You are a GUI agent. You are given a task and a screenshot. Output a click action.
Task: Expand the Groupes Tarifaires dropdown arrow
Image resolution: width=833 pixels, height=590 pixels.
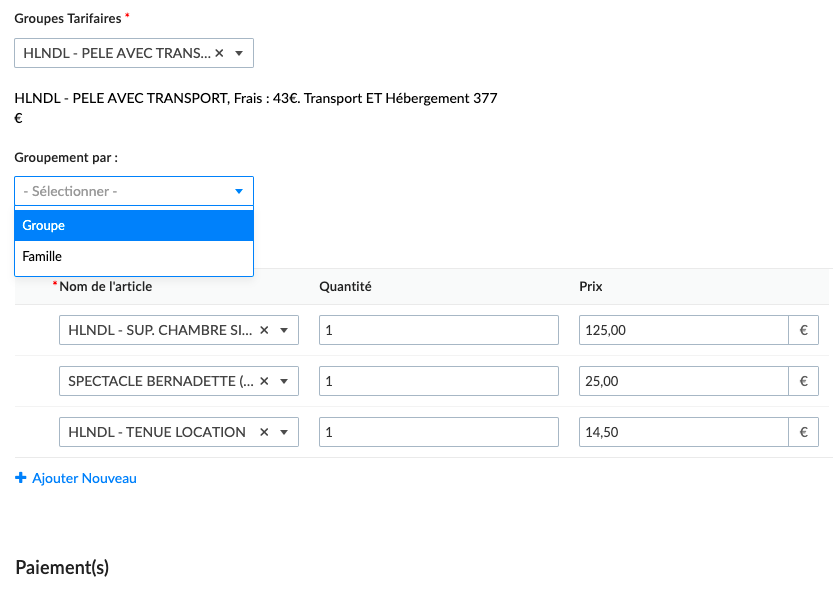[x=239, y=53]
